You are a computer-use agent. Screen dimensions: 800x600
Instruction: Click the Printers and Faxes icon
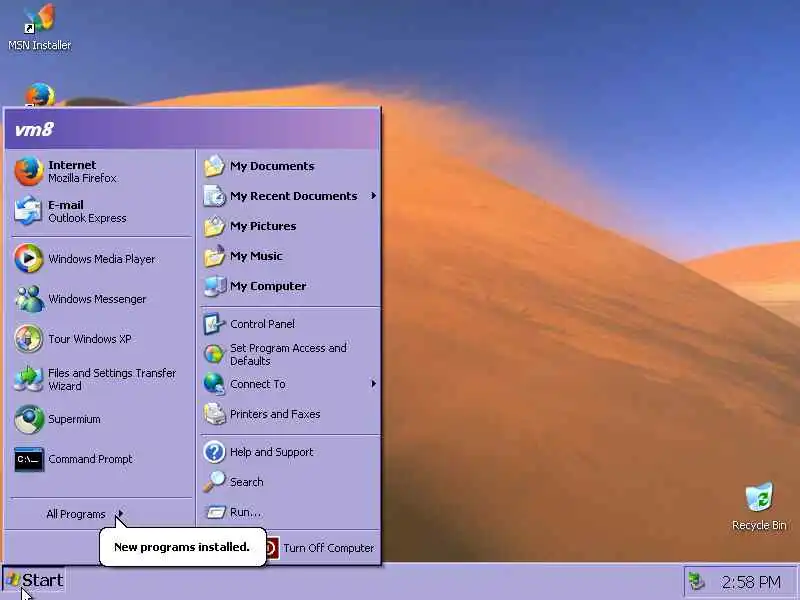click(214, 414)
